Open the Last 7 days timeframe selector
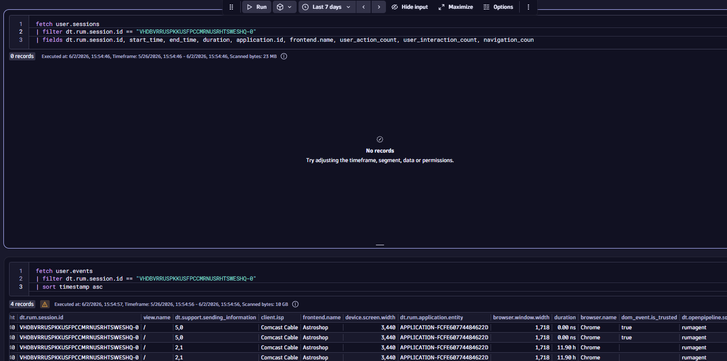 [x=327, y=7]
